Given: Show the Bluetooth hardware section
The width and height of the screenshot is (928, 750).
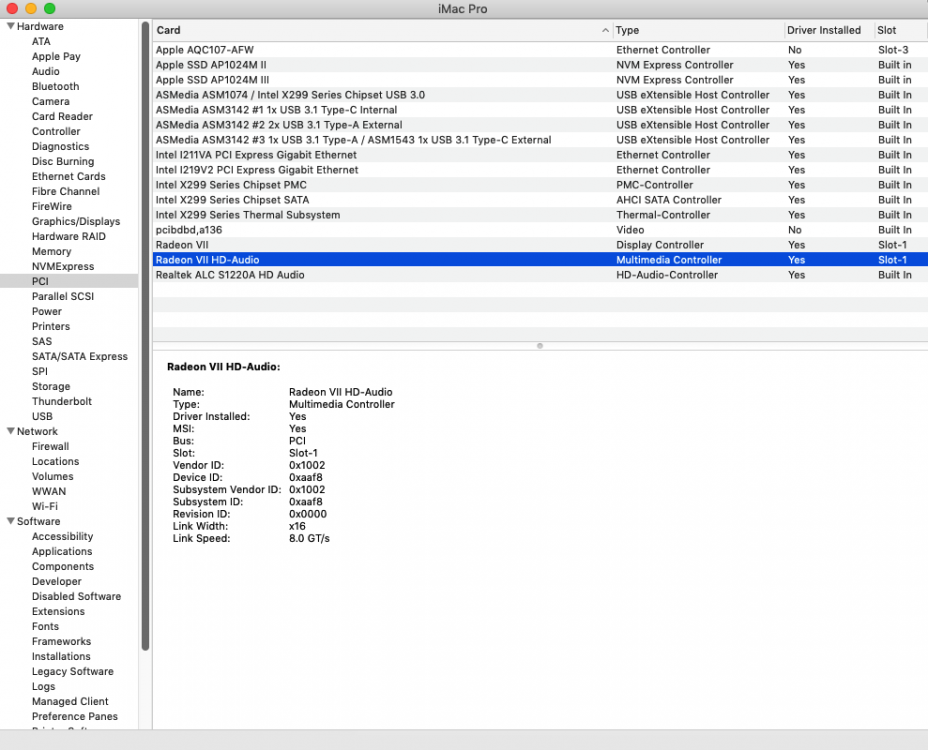Looking at the screenshot, I should [55, 86].
